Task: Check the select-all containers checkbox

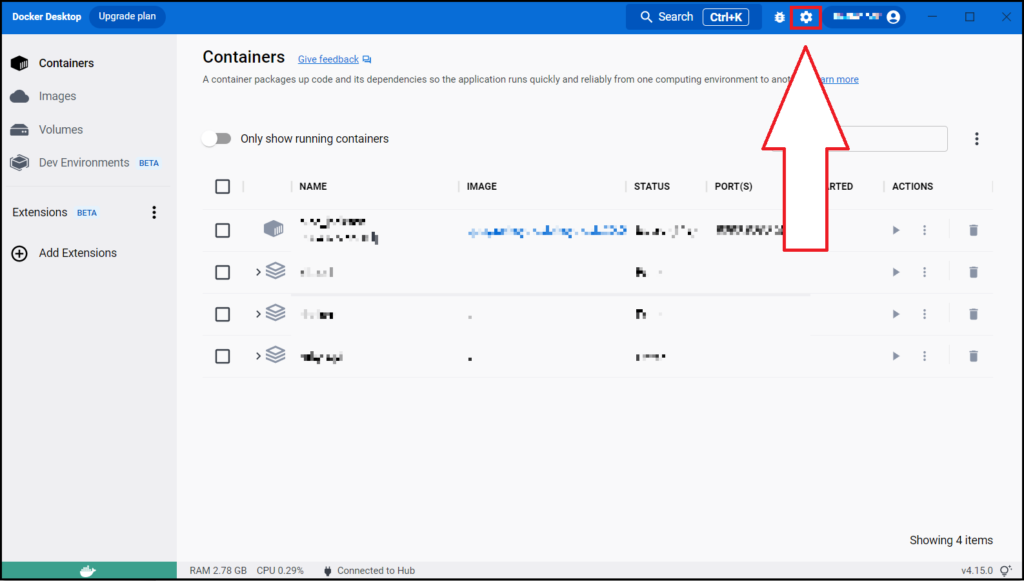Action: pyautogui.click(x=222, y=186)
